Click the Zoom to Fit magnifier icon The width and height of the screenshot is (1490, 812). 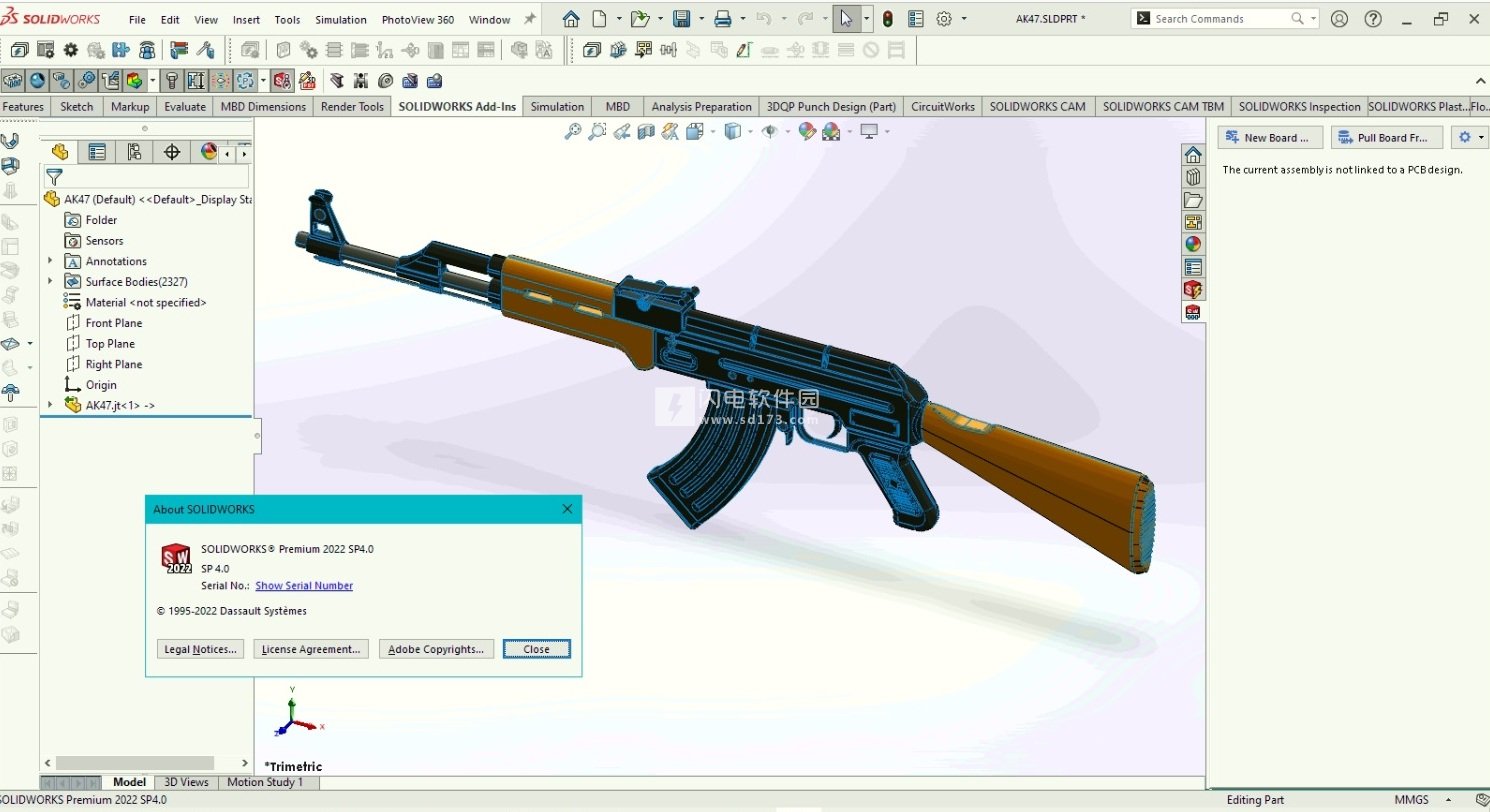click(x=573, y=131)
